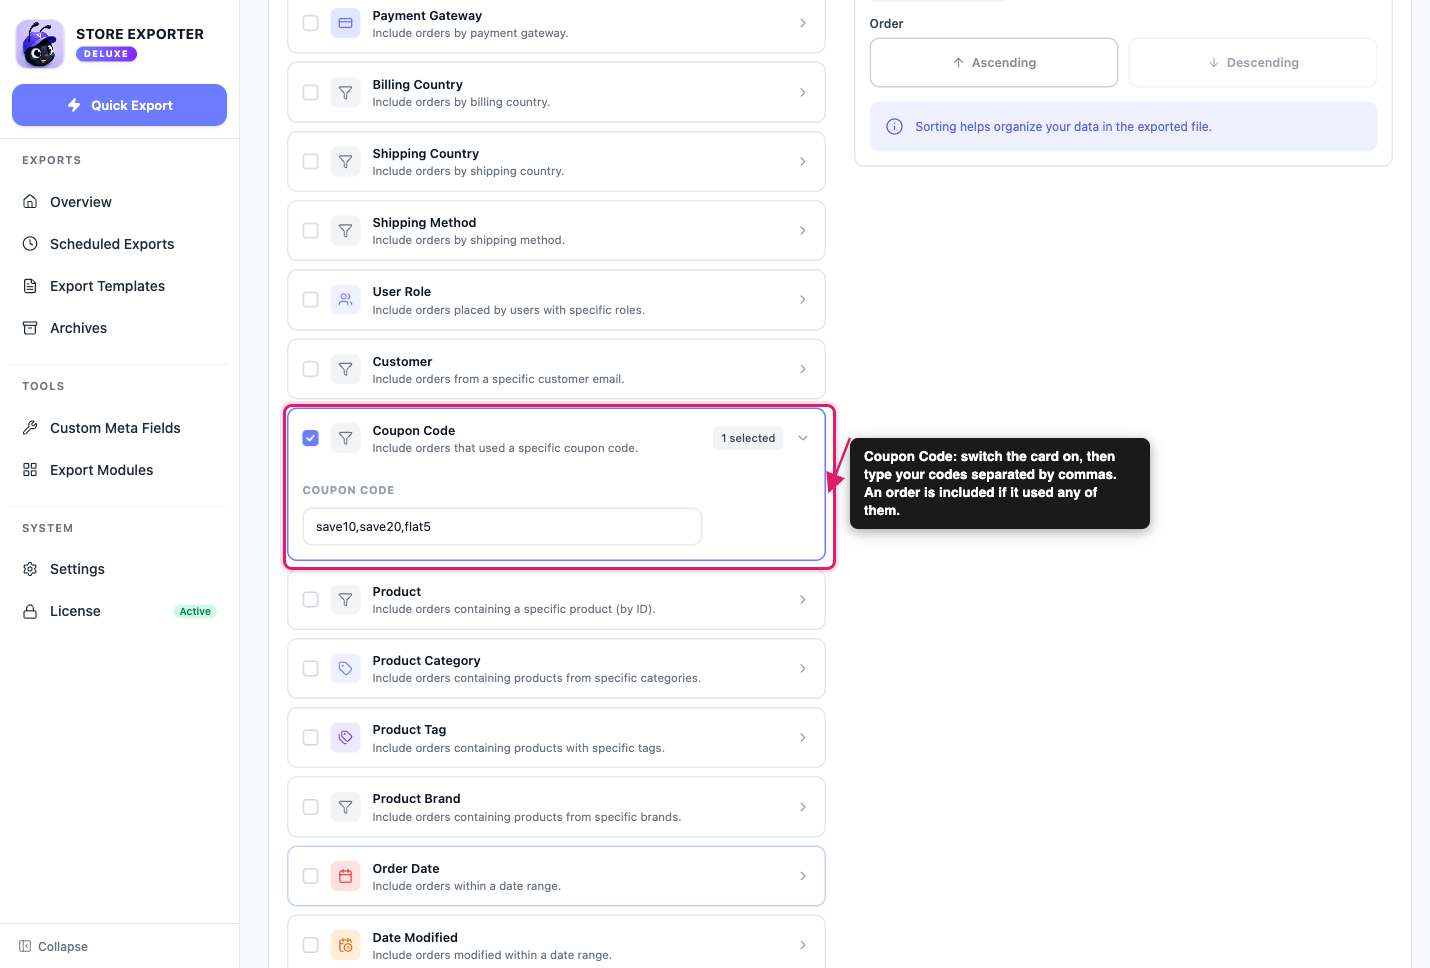
Task: Click the Collapse sidebar icon
Action: (25, 946)
